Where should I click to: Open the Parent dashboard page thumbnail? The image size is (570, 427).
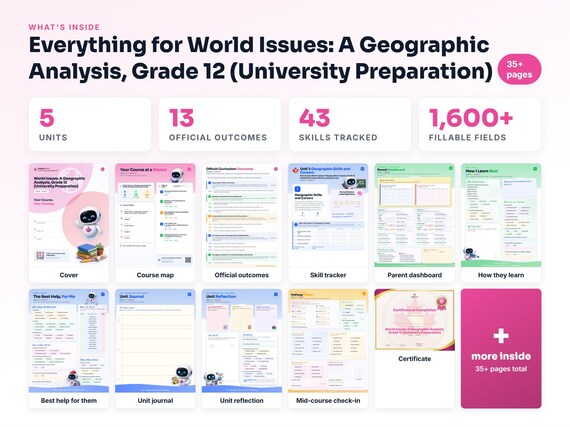pos(415,215)
